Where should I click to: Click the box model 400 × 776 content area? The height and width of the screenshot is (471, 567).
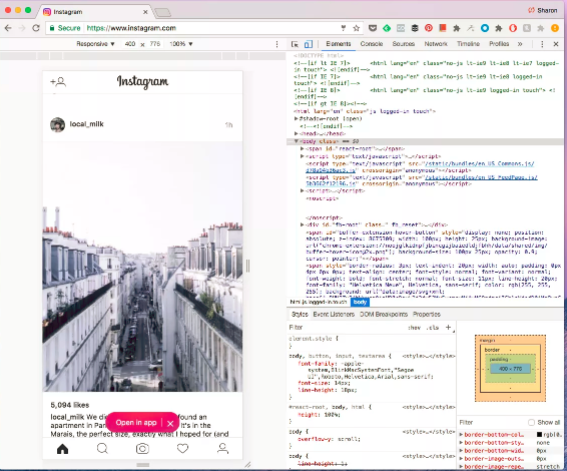click(510, 369)
